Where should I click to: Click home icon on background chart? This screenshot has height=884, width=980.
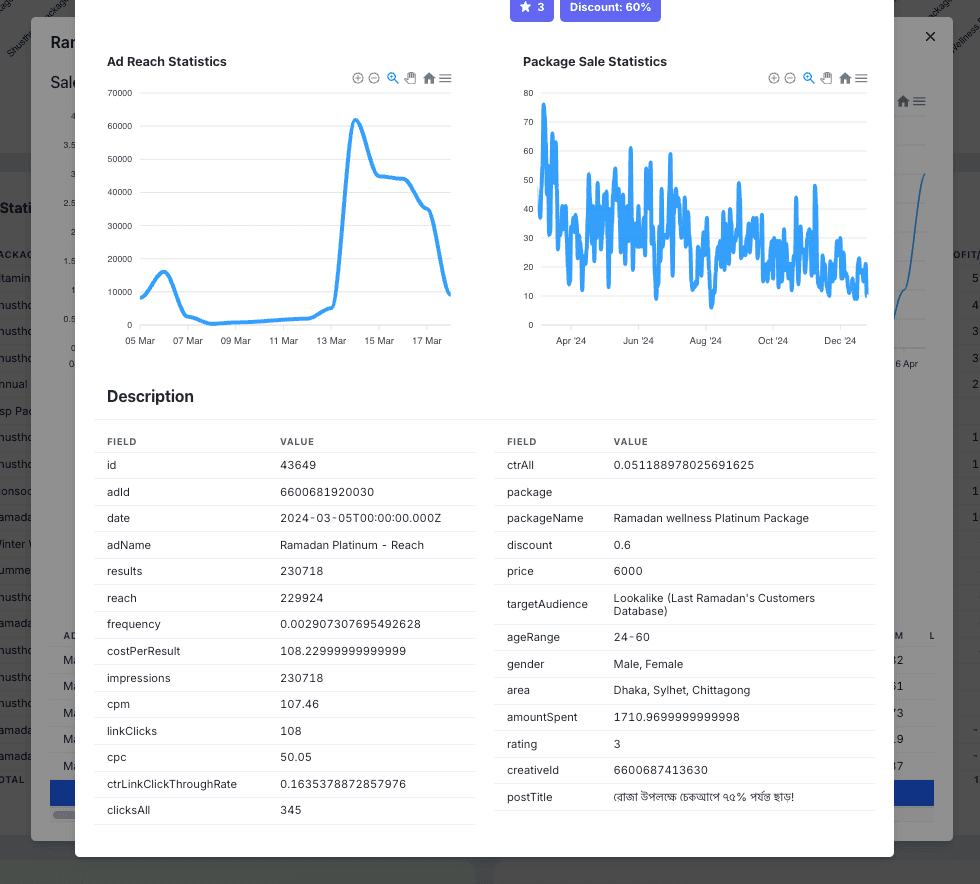coord(903,101)
